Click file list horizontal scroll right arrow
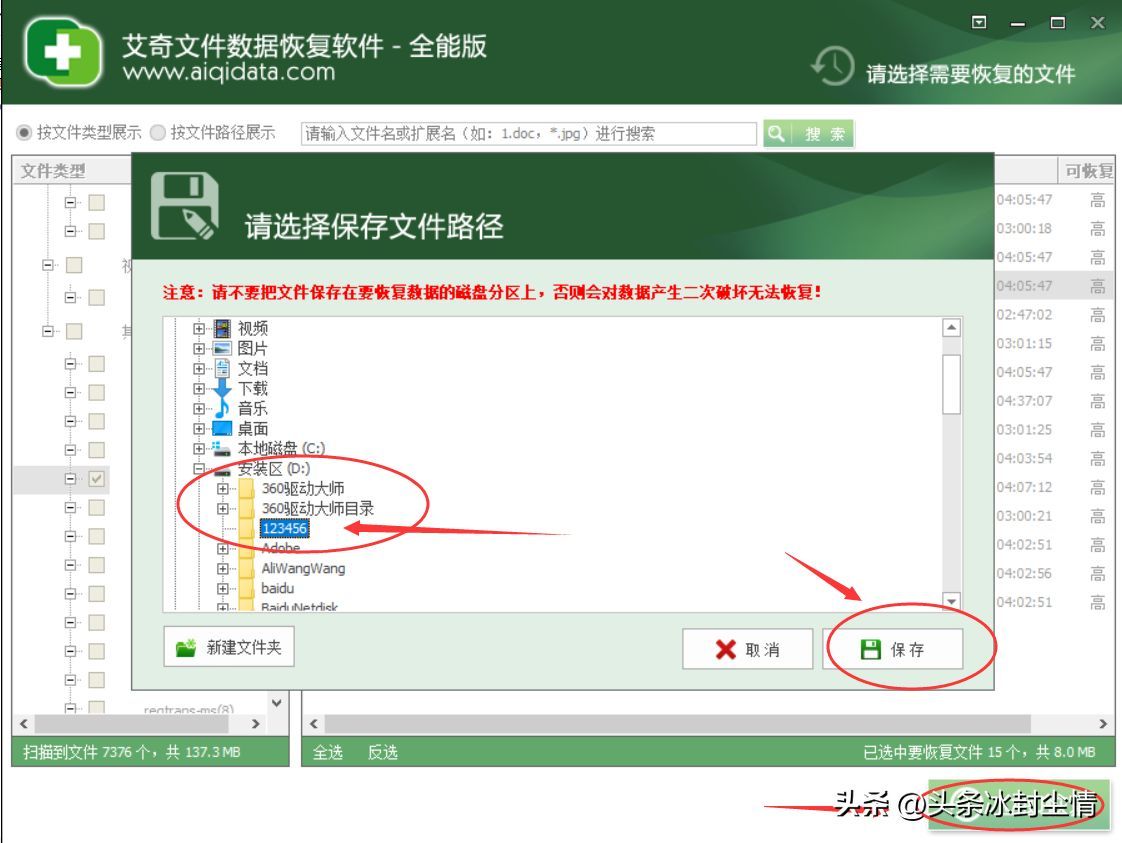Screen dimensions: 1122x843 [1103, 723]
